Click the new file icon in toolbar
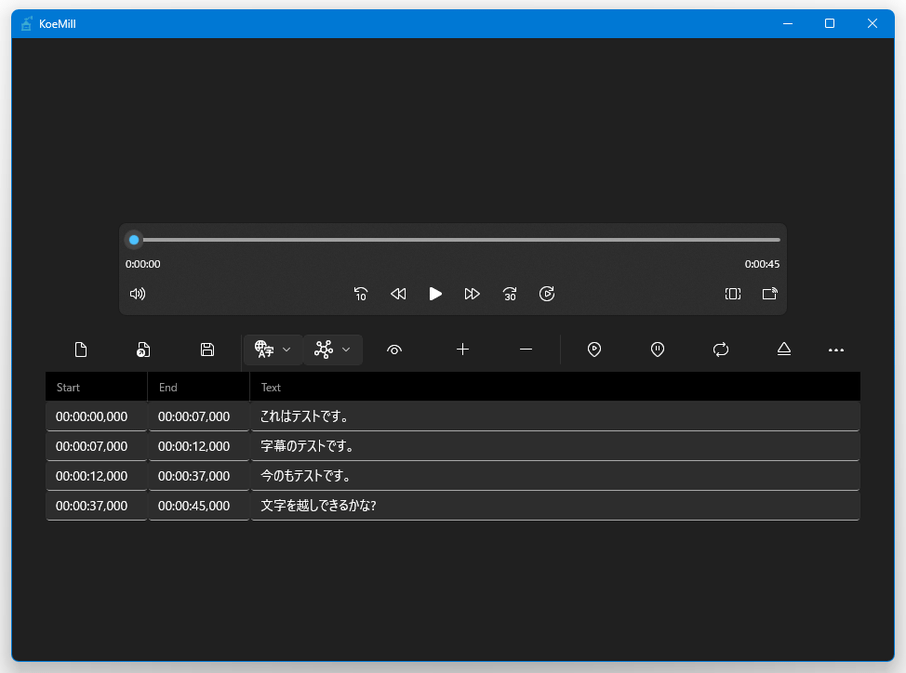 pyautogui.click(x=81, y=349)
